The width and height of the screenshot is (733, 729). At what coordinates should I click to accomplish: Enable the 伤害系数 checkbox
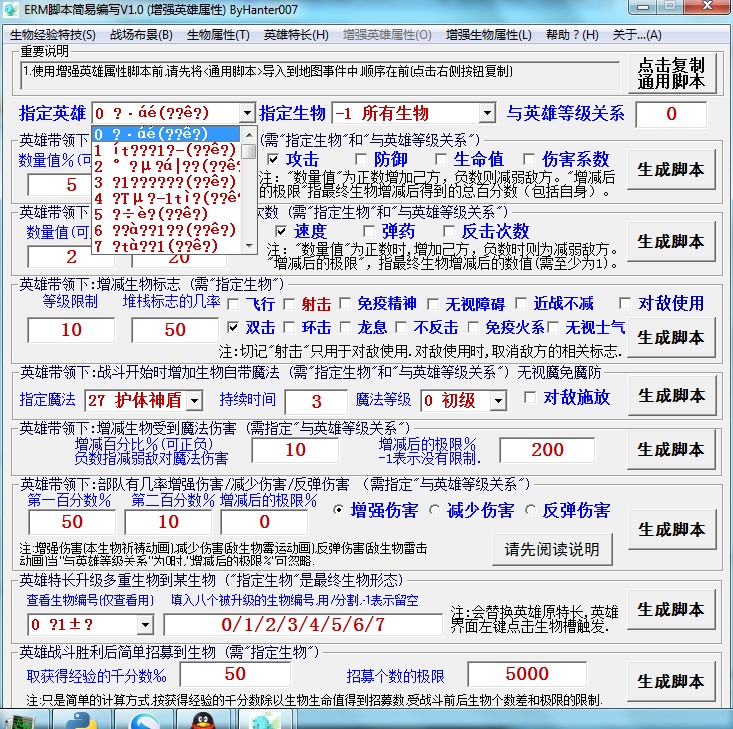529,159
